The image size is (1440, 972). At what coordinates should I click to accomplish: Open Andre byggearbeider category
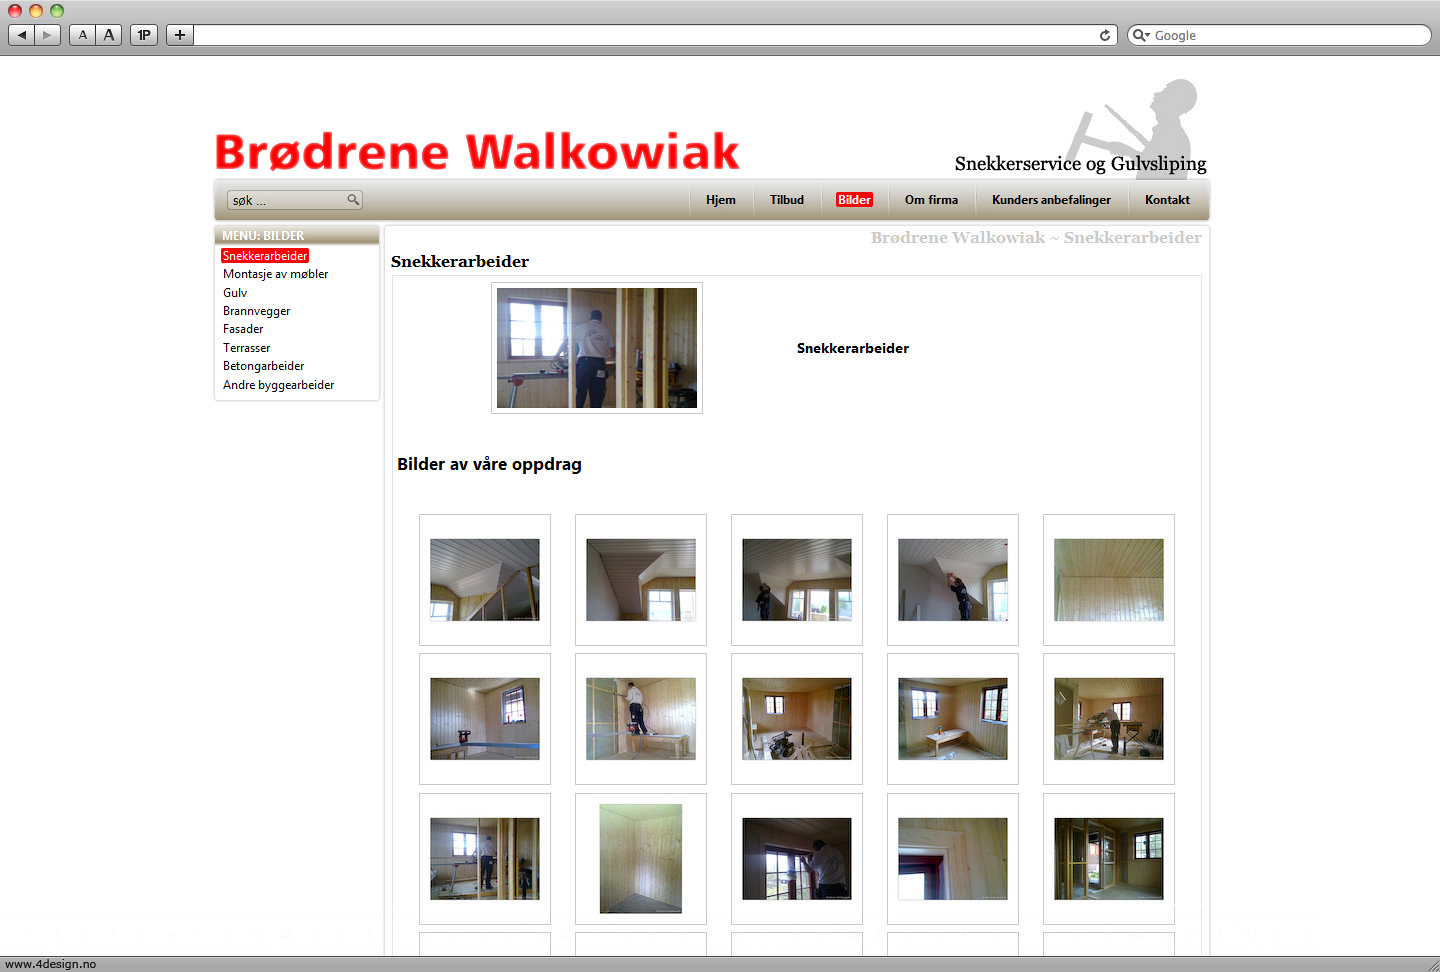tap(278, 385)
